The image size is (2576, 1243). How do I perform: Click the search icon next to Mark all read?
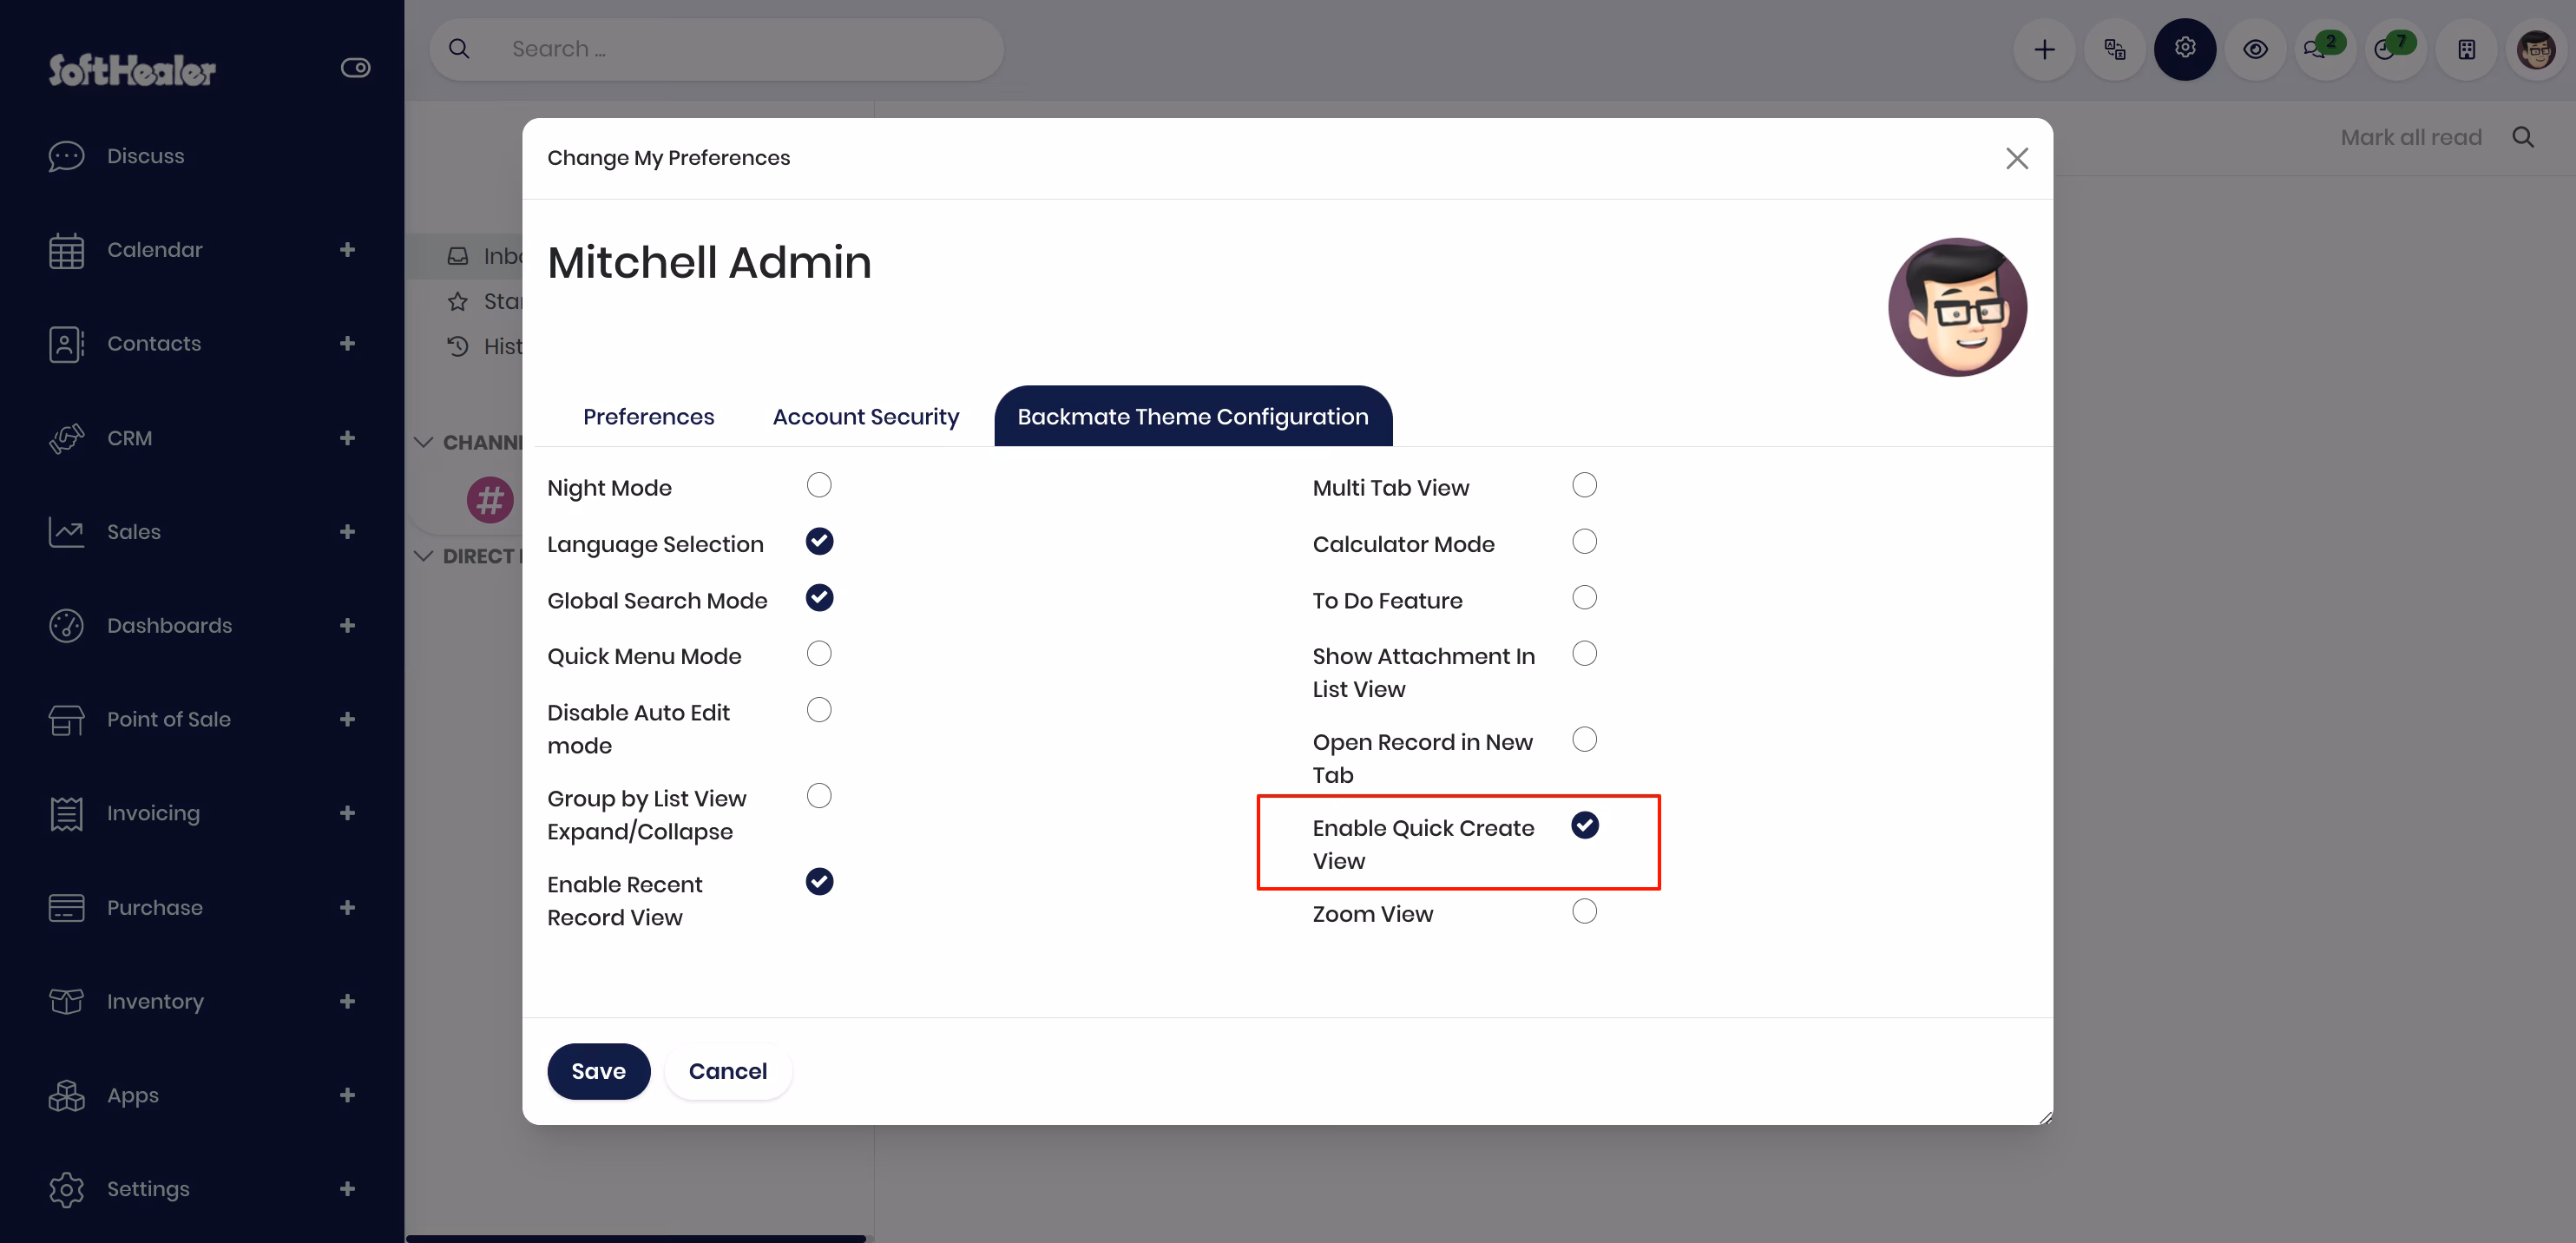pyautogui.click(x=2522, y=137)
